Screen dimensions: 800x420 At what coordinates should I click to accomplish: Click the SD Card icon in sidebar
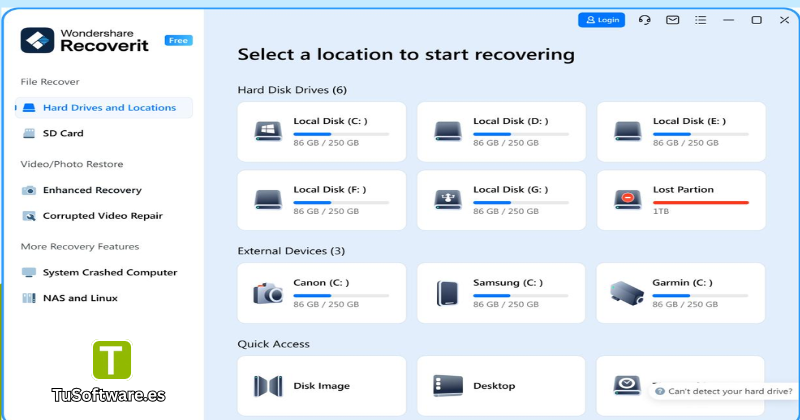coord(29,133)
